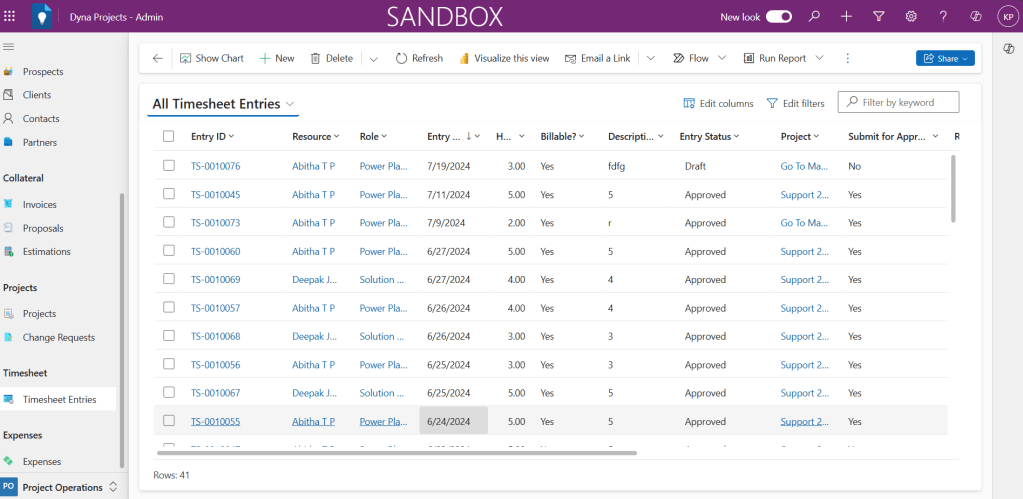Open Invoices in the sidebar

pos(39,204)
